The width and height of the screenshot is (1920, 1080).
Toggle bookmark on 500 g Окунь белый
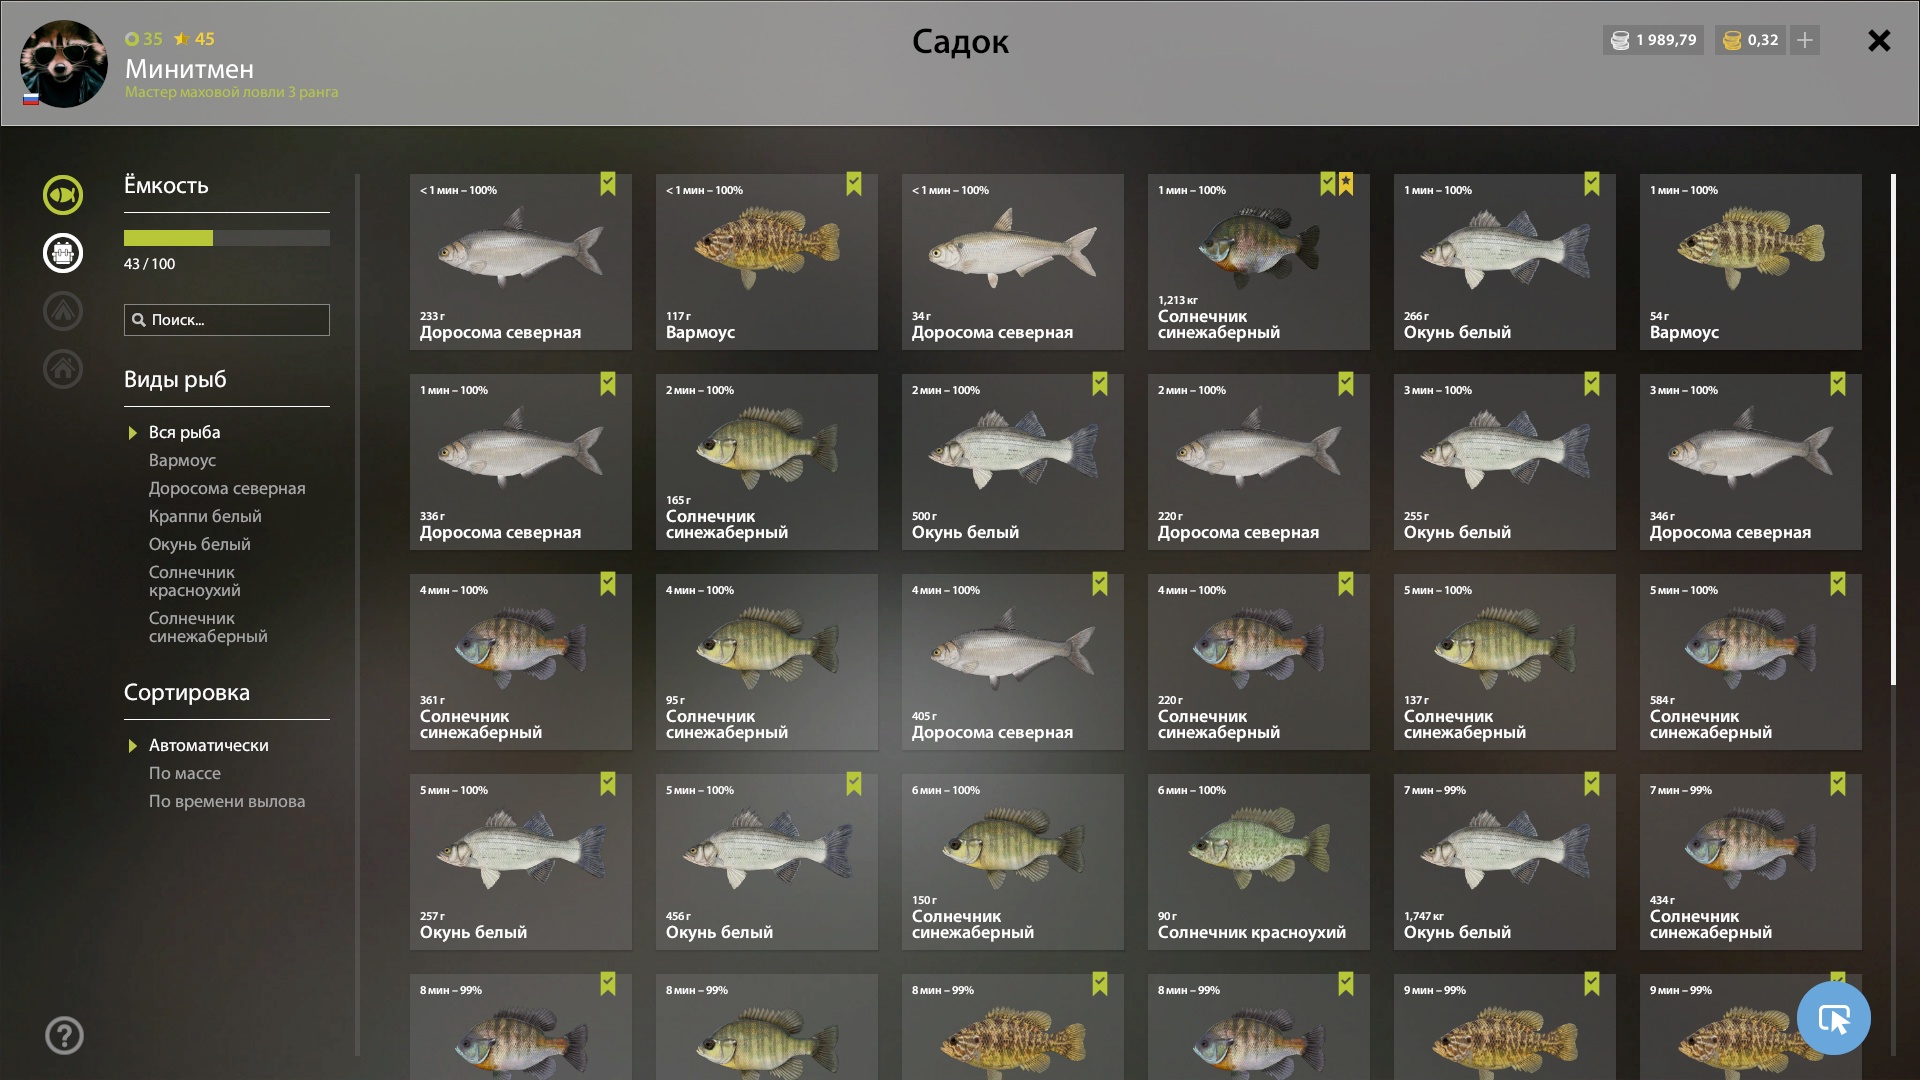pyautogui.click(x=1100, y=384)
